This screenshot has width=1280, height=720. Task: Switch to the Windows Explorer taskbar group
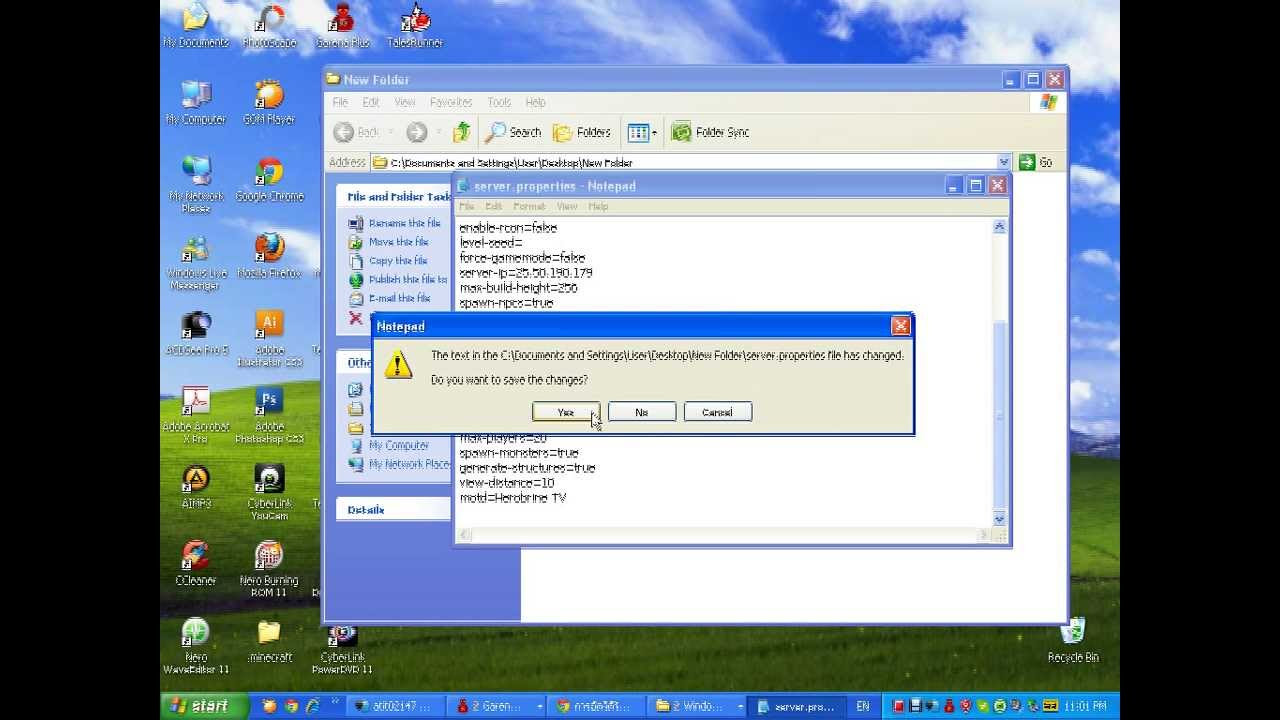click(696, 706)
